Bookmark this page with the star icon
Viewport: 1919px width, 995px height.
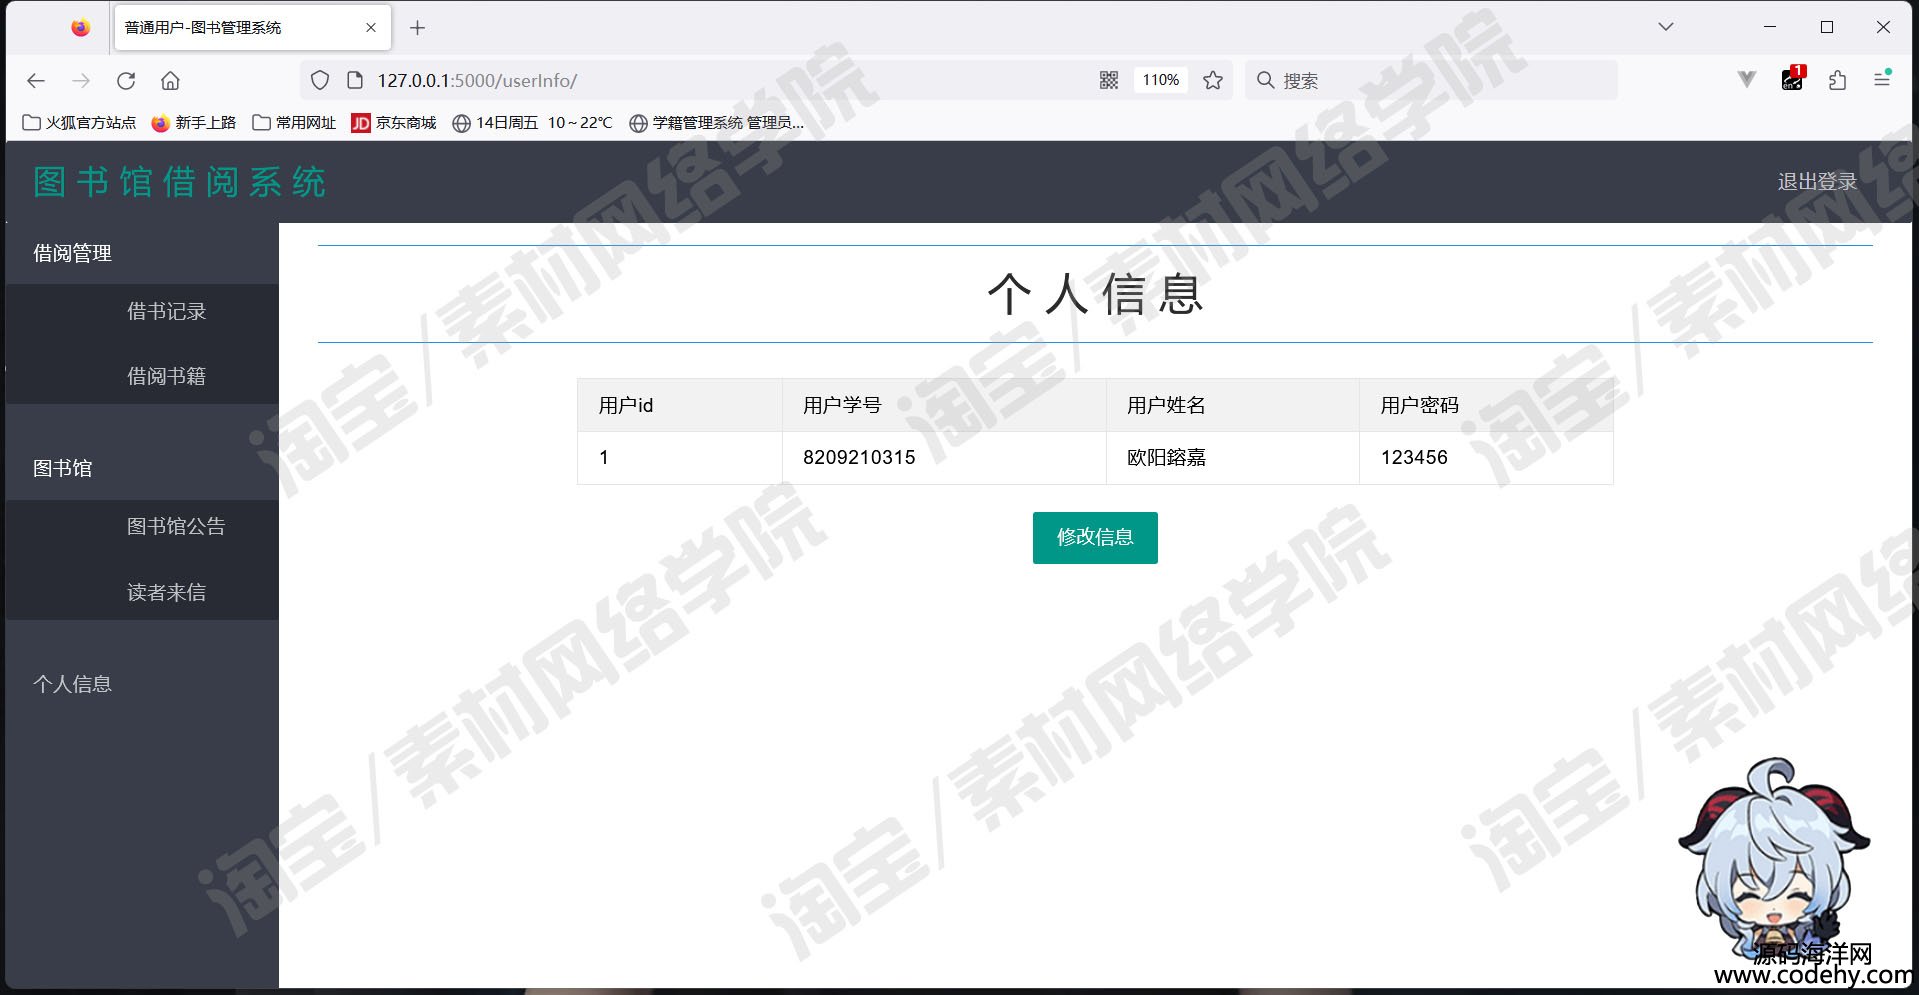pos(1213,81)
